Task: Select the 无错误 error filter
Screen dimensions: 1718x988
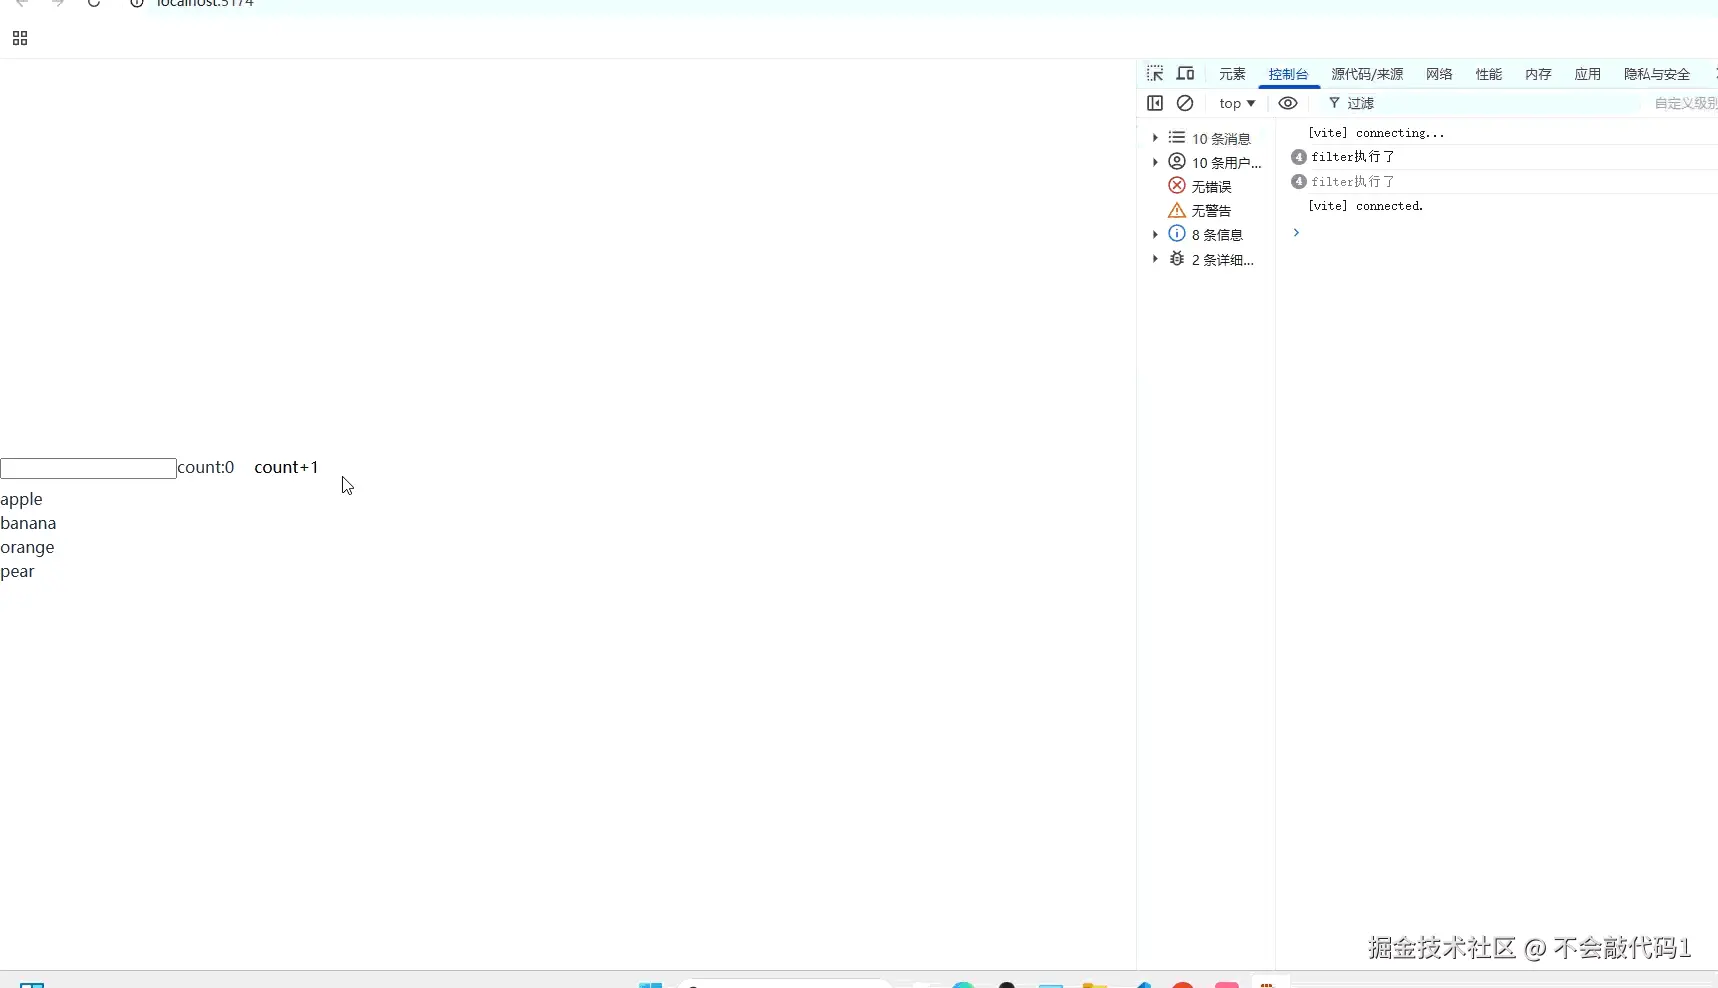Action: pos(1210,186)
